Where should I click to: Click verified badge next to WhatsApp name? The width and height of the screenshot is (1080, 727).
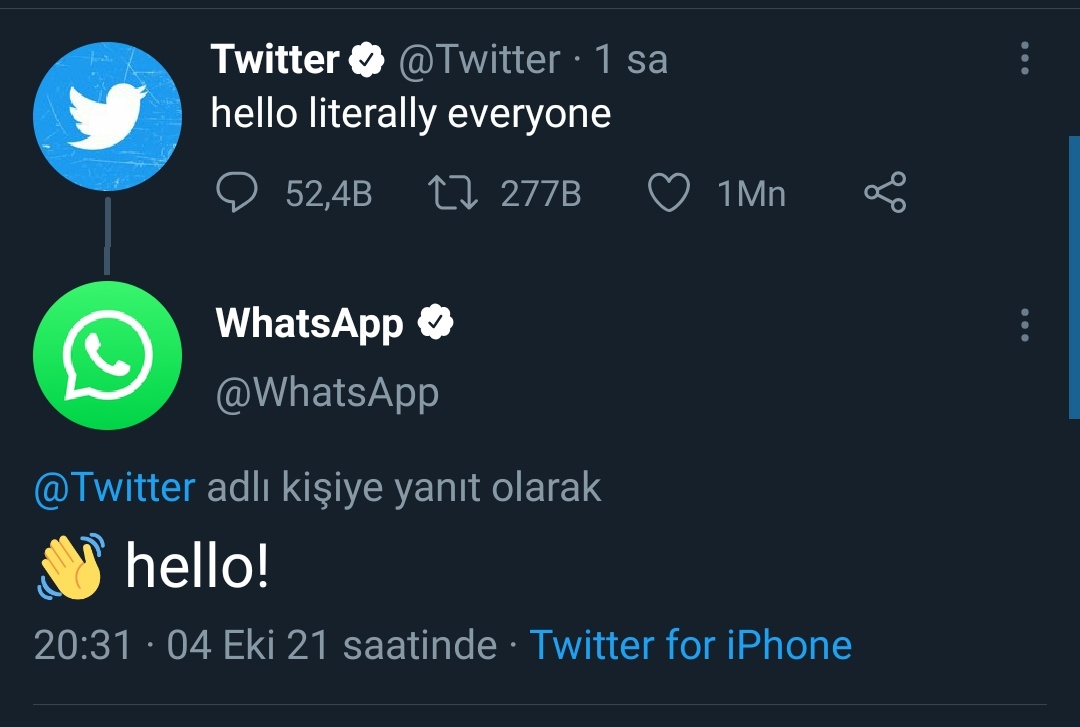coord(435,323)
